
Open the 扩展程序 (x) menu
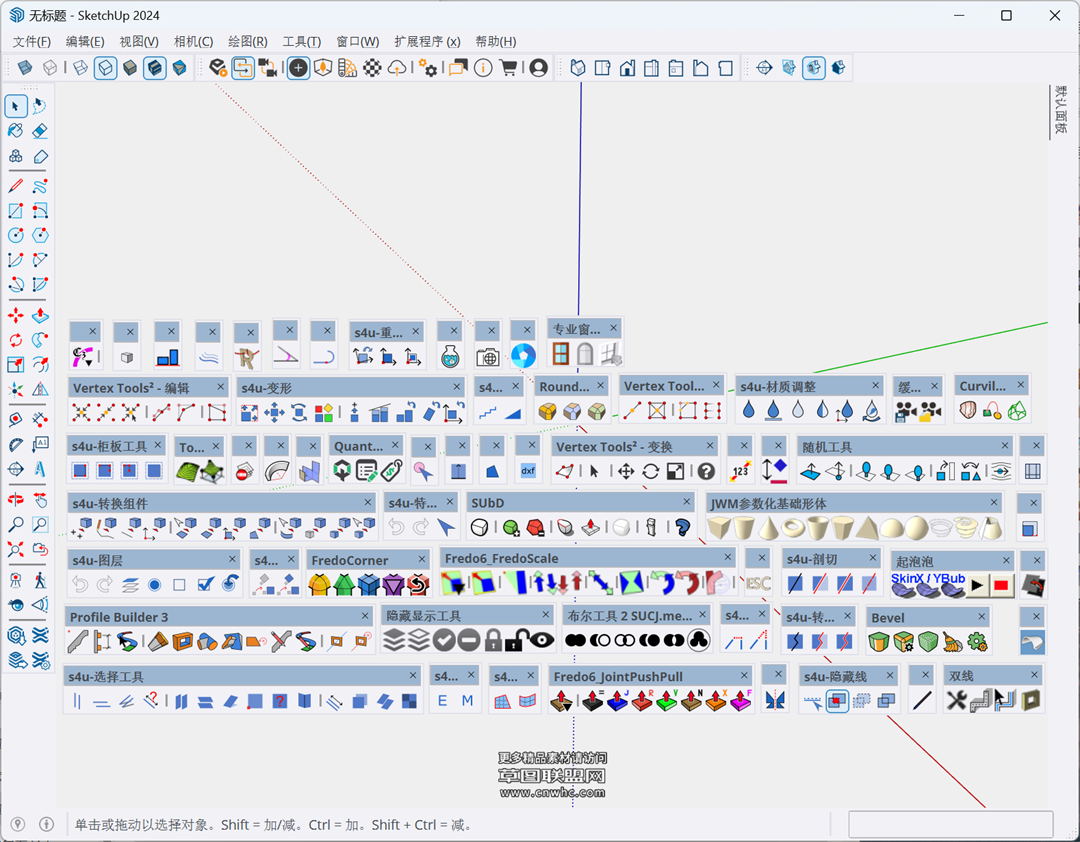(x=427, y=41)
